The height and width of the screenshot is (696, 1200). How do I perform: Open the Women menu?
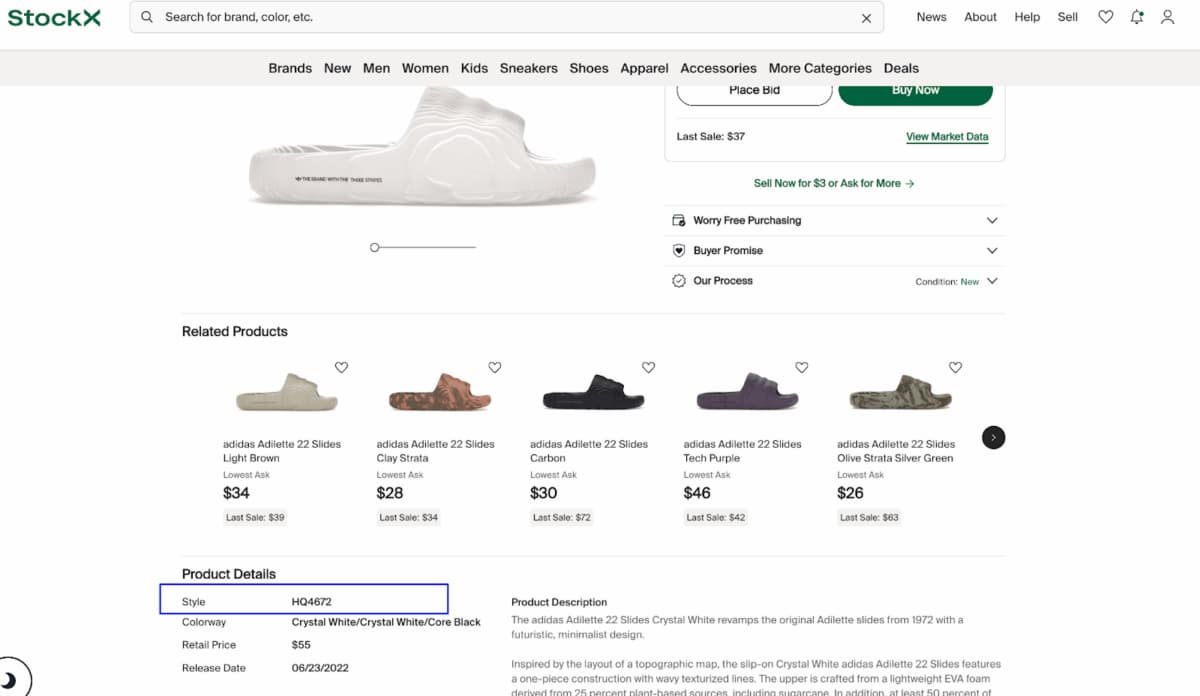[425, 68]
